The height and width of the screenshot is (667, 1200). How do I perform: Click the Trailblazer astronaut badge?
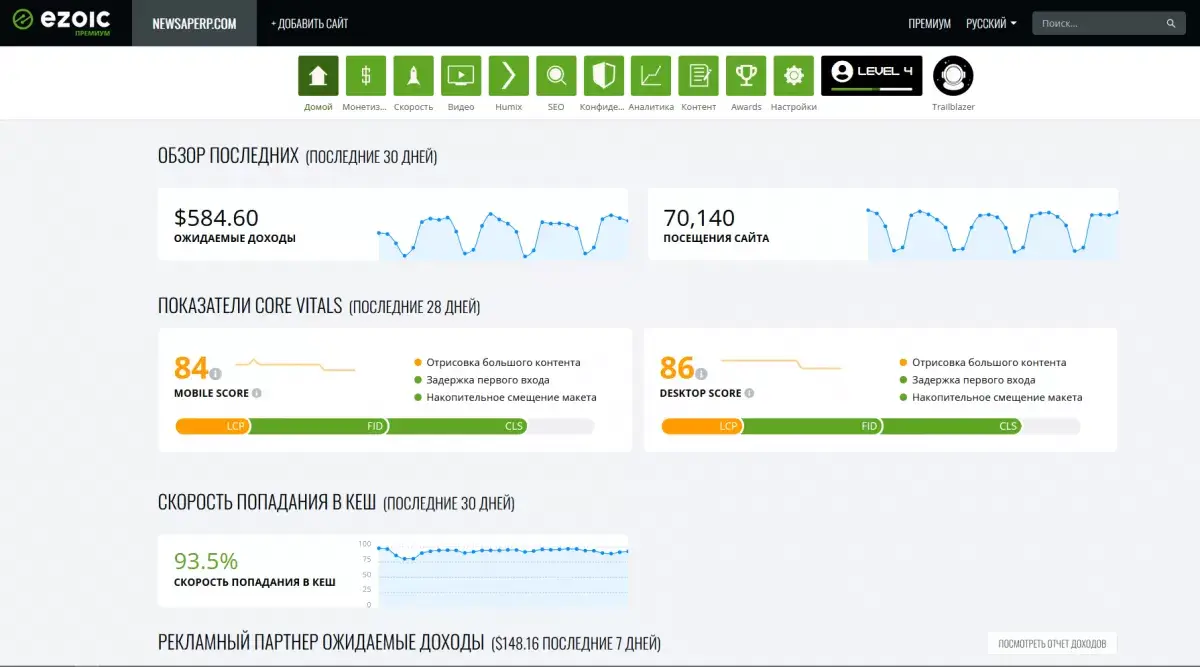953,76
